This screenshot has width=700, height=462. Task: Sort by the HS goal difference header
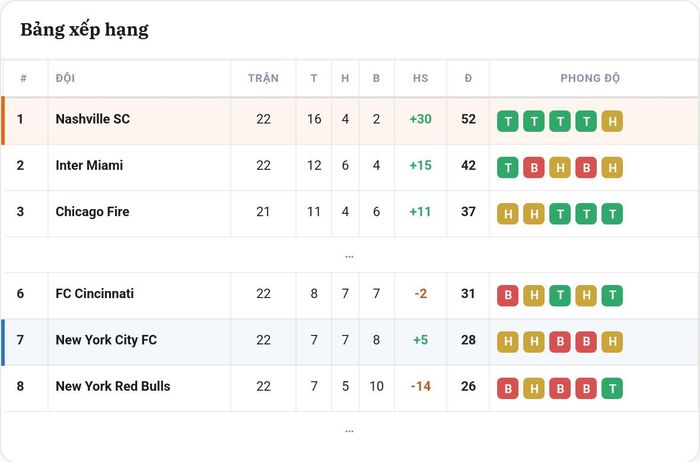pos(421,78)
